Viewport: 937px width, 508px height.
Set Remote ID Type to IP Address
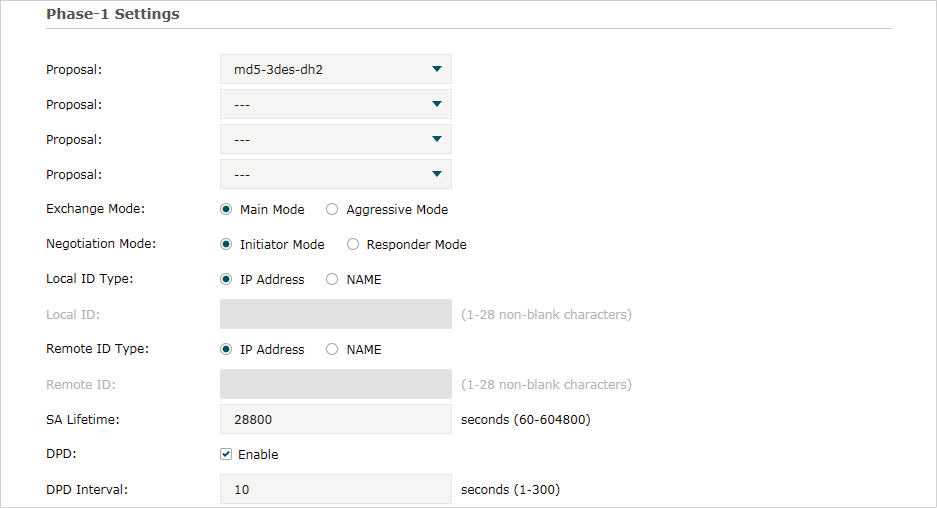point(226,349)
